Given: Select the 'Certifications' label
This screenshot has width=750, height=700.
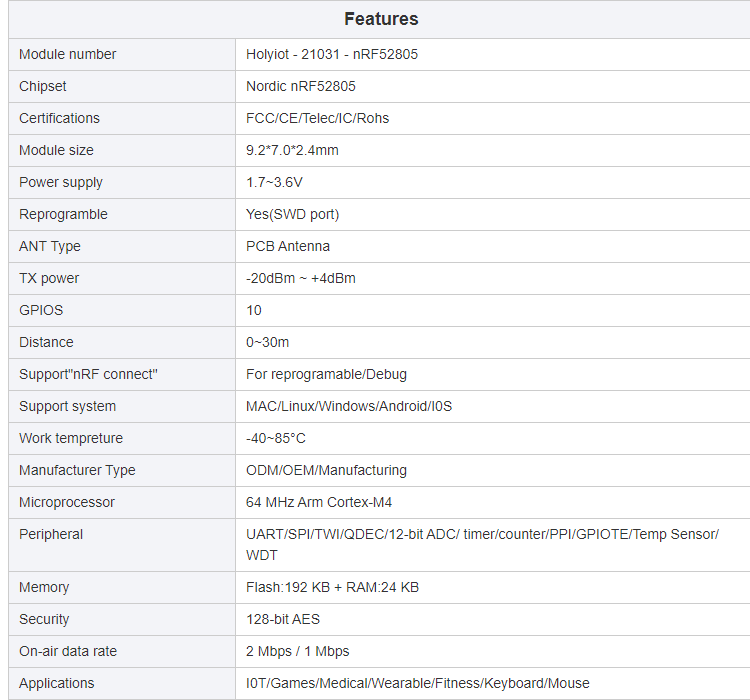Looking at the screenshot, I should pos(59,118).
